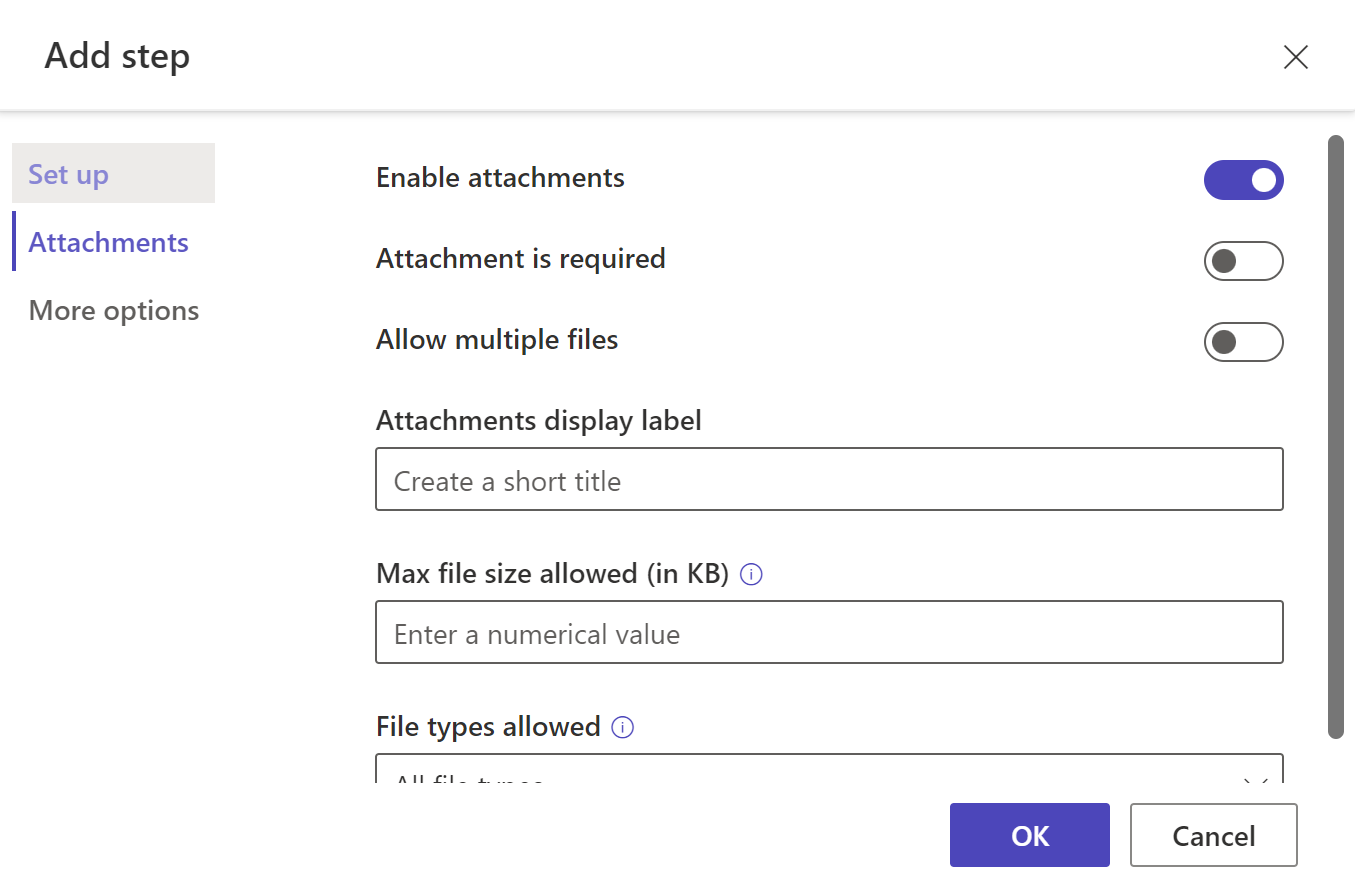
Task: Close the Add step dialog
Action: click(1295, 57)
